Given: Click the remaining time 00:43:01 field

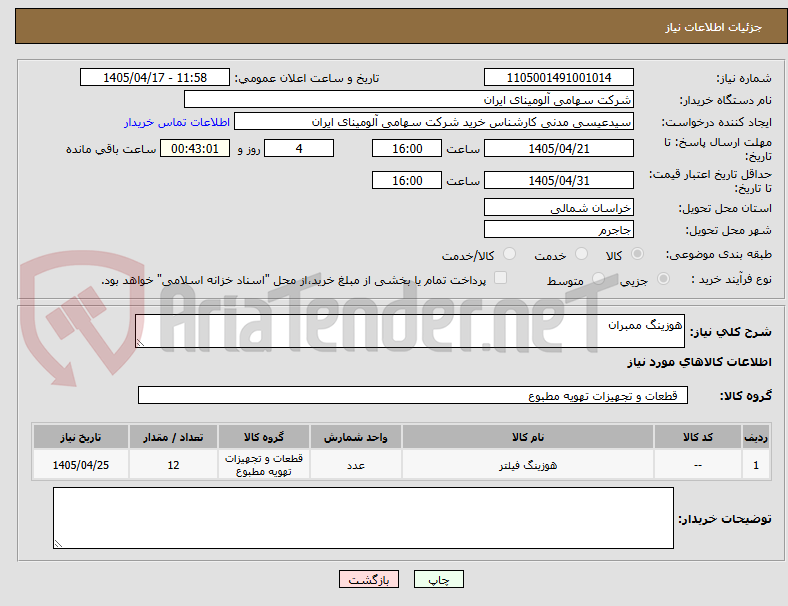Looking at the screenshot, I should pyautogui.click(x=195, y=148).
